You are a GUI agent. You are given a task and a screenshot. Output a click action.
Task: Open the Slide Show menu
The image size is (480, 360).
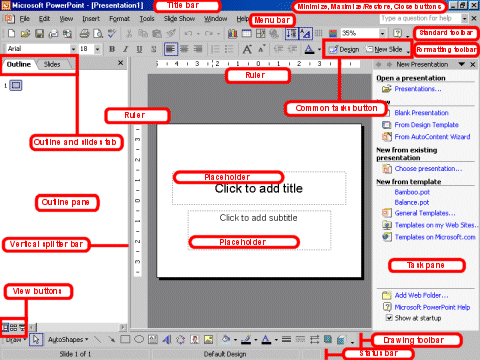click(179, 18)
